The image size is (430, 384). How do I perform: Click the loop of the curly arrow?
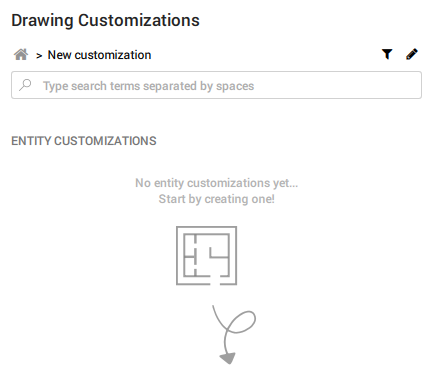pos(241,322)
